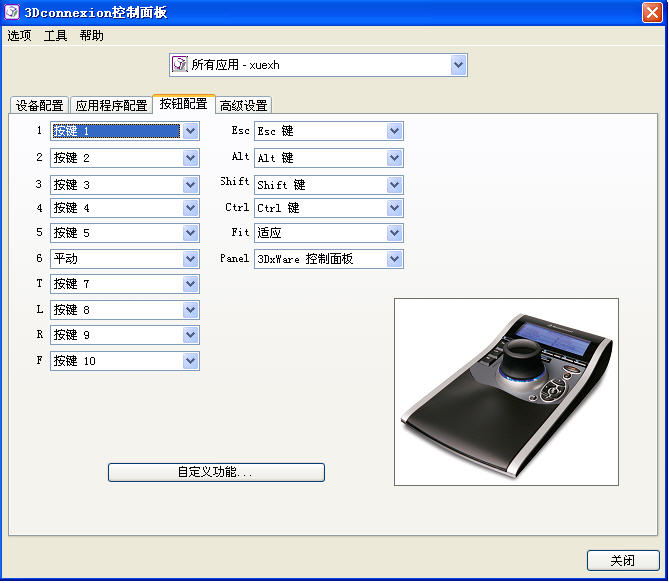Expand R button dropdown showing 按键 9

click(190, 335)
